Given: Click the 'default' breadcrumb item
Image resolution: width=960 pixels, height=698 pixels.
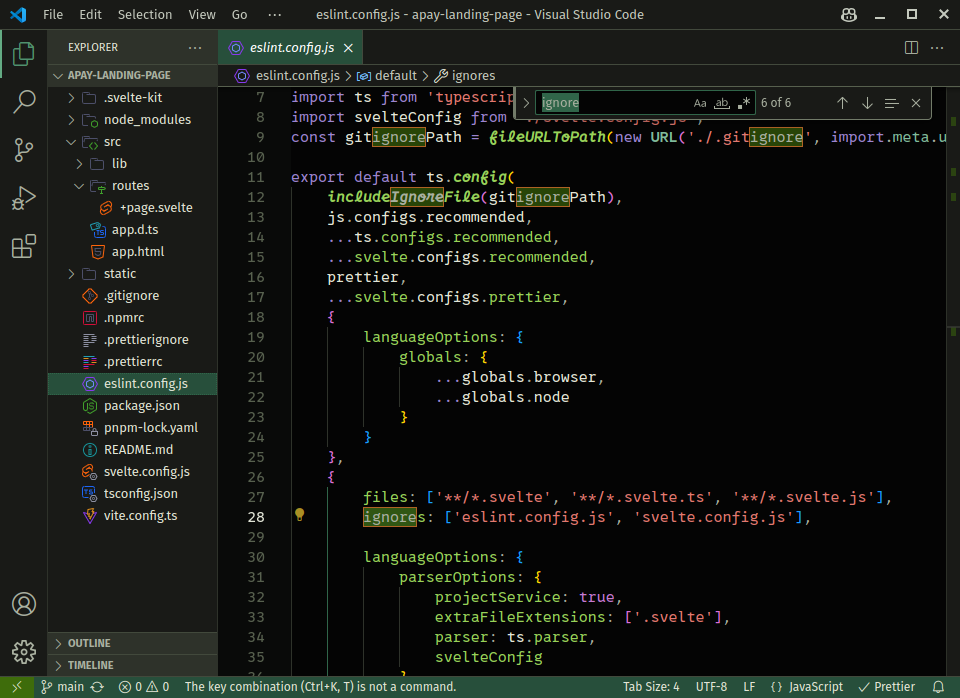Looking at the screenshot, I should [387, 75].
